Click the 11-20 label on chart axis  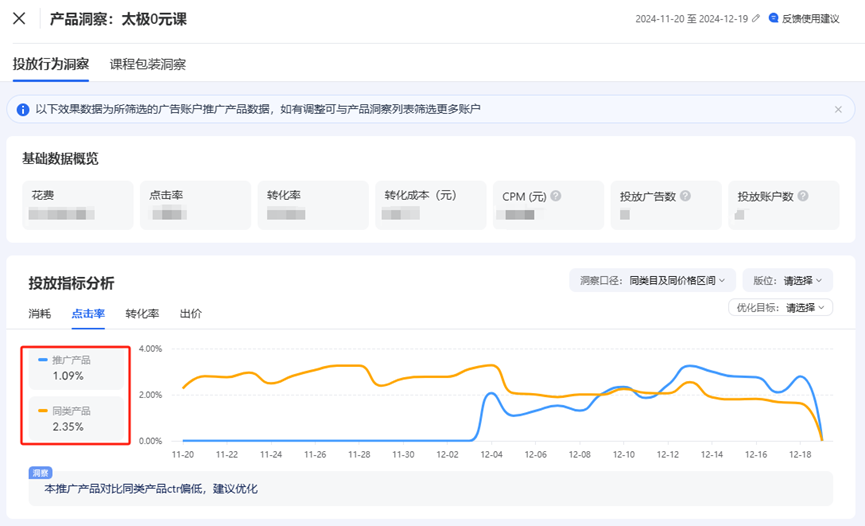pos(183,454)
